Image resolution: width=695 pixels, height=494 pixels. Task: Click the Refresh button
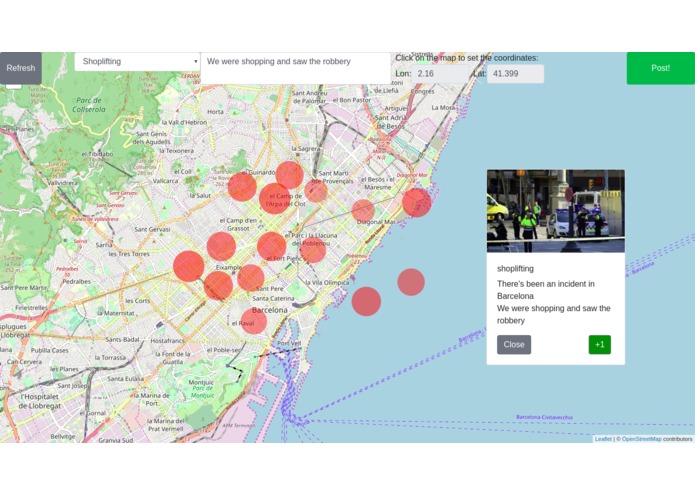[21, 68]
